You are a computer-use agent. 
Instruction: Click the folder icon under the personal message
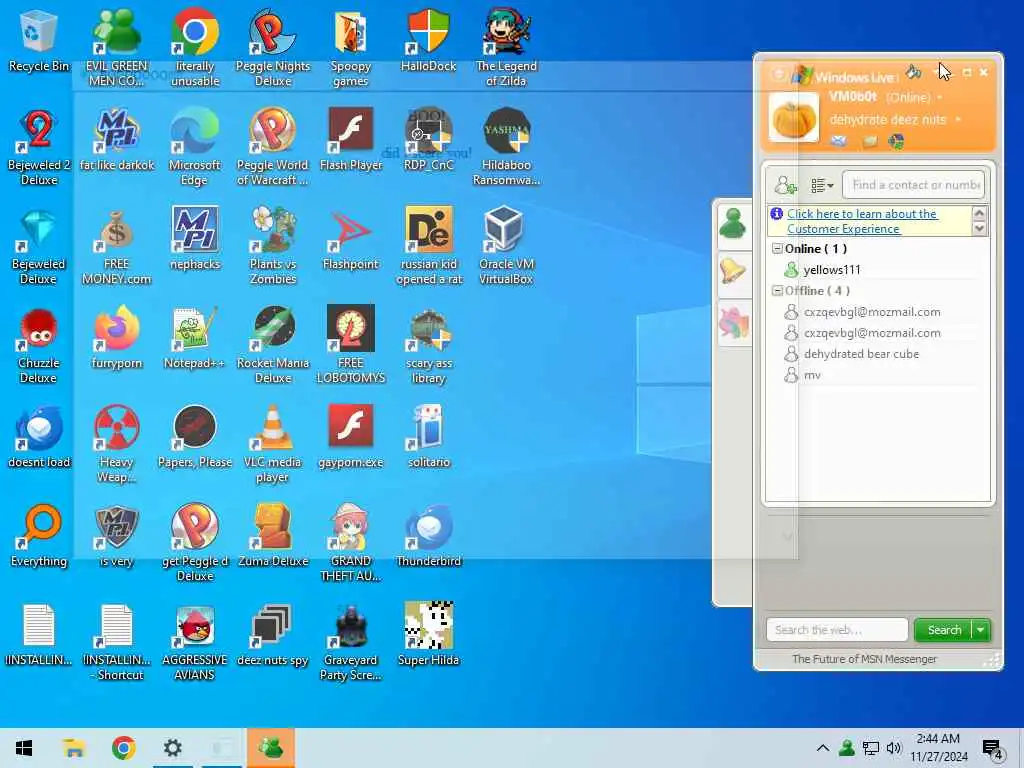pos(869,141)
